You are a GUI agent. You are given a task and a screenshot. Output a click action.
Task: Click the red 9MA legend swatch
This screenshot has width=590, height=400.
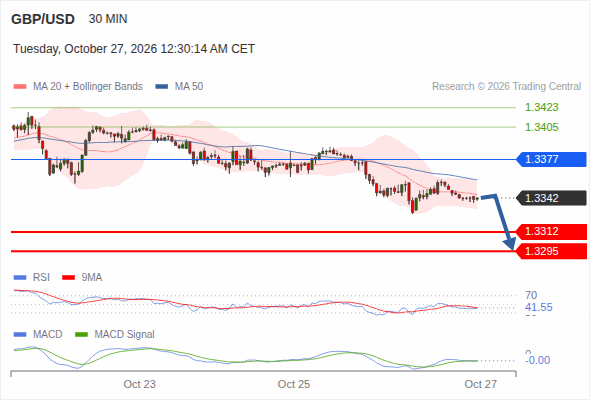[x=68, y=278]
